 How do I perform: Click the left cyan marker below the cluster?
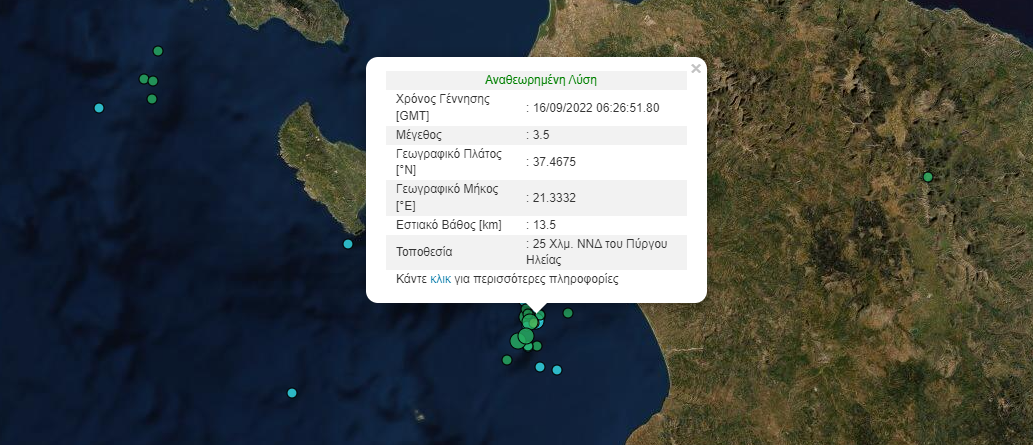click(x=540, y=367)
